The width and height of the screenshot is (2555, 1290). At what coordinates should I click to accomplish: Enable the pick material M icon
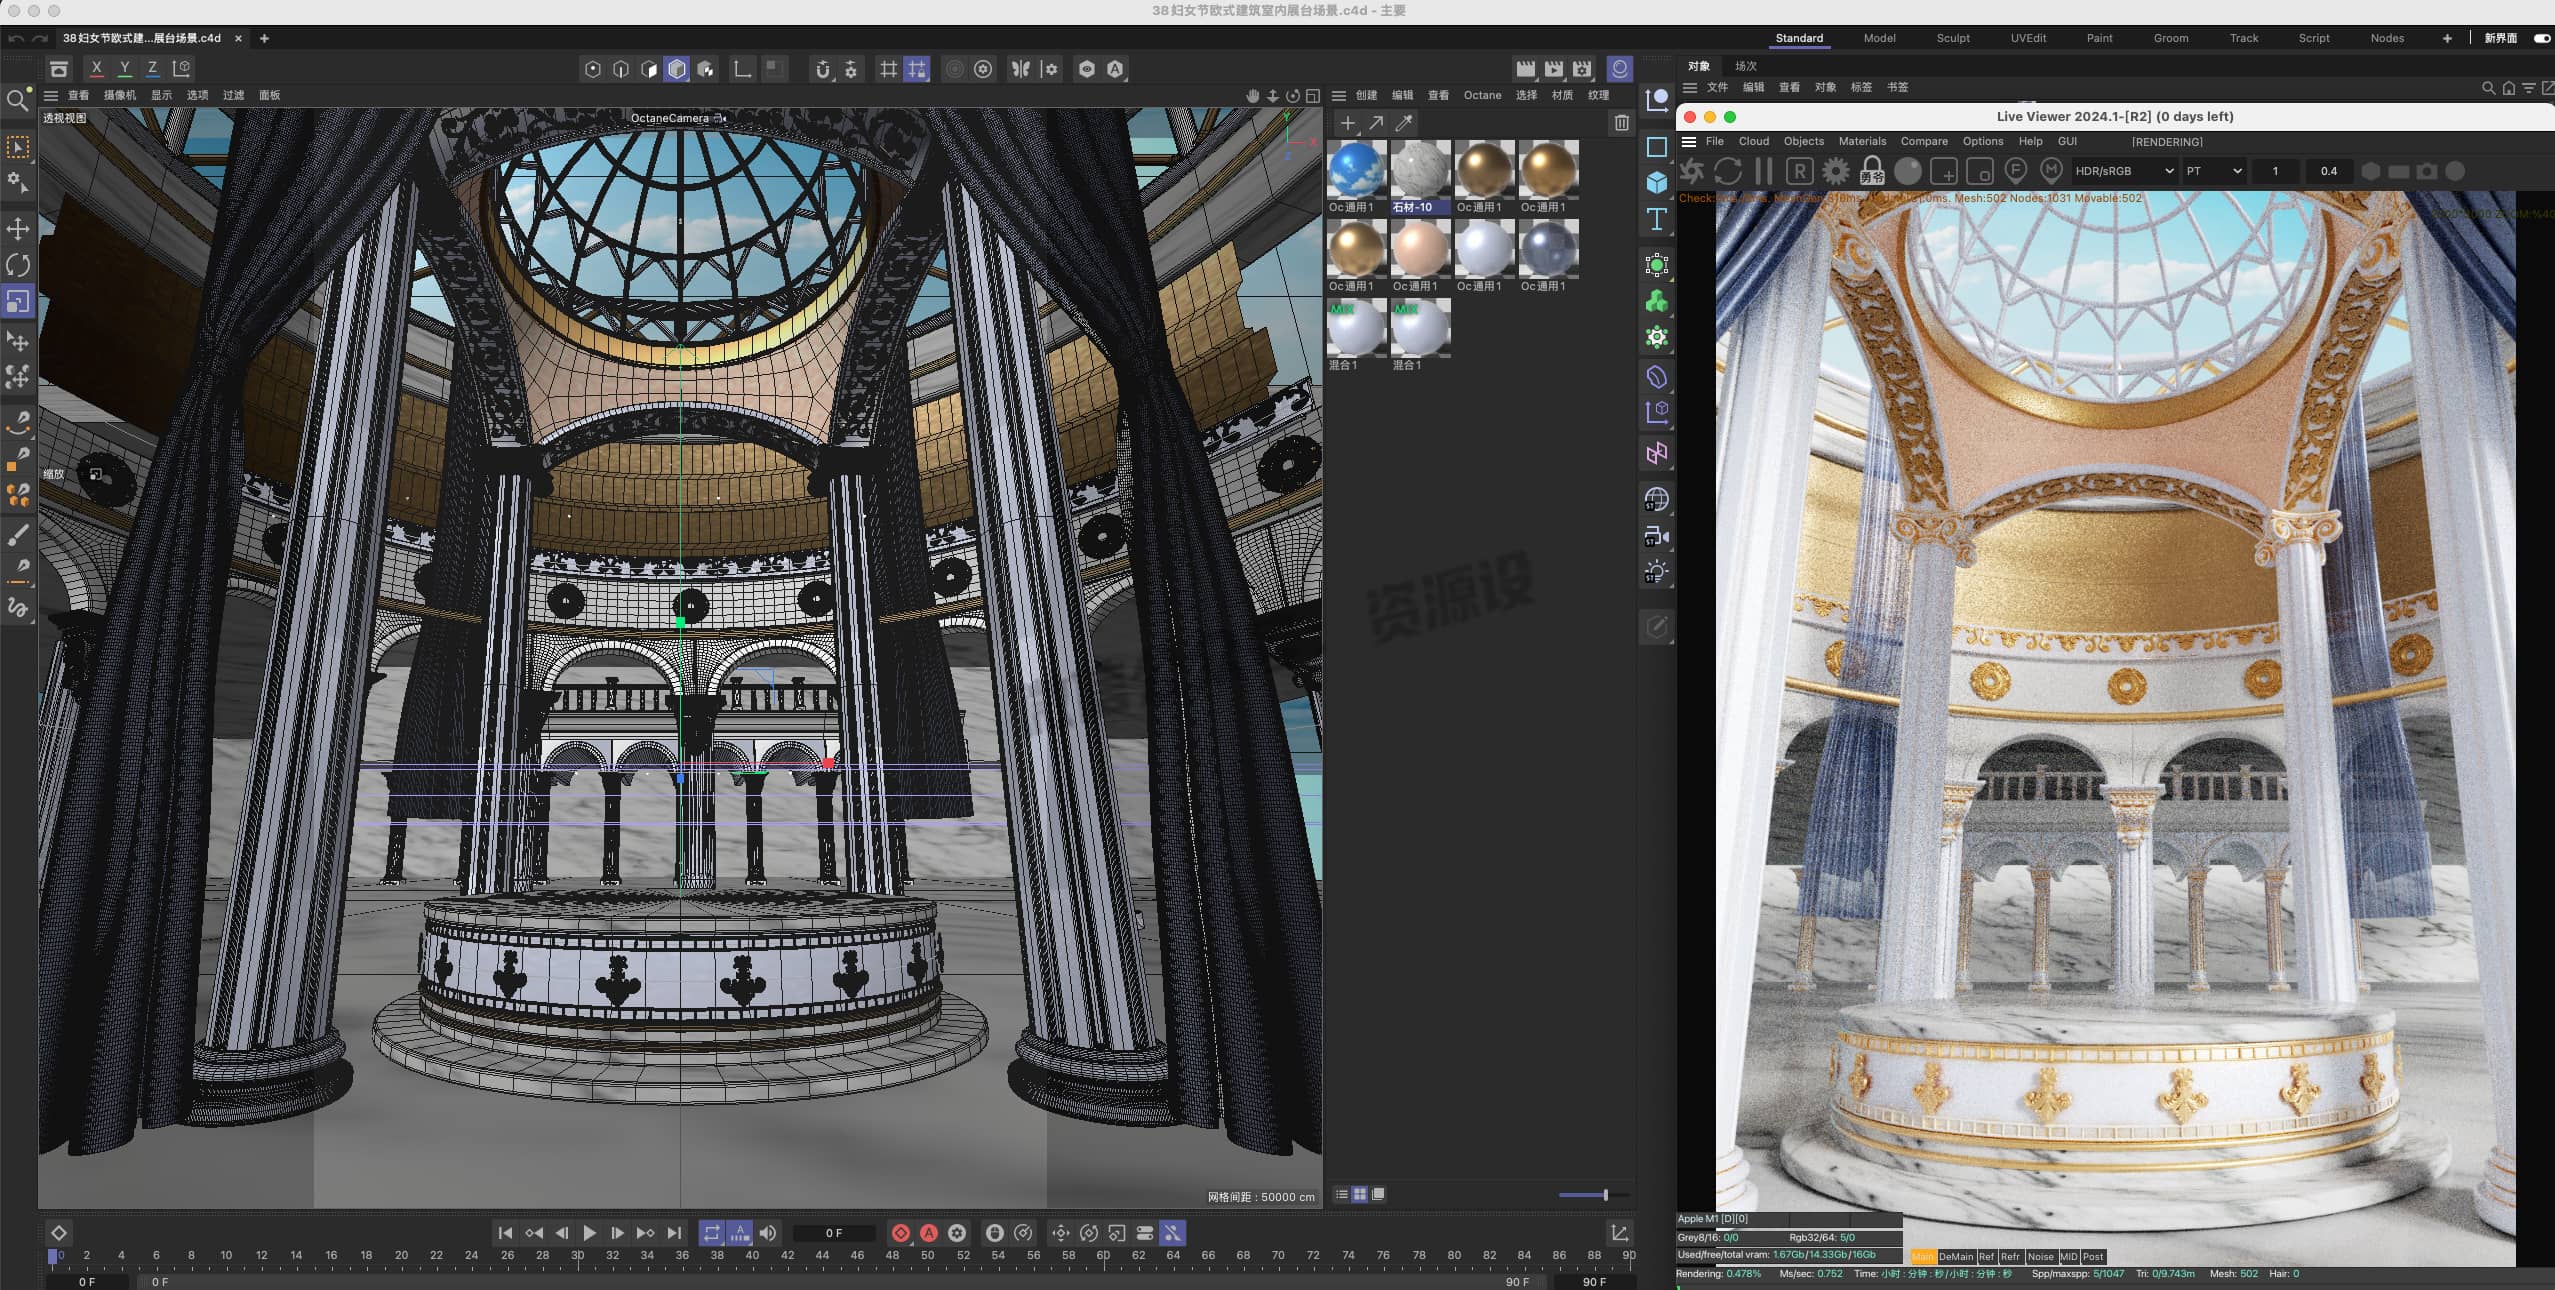[x=2052, y=171]
